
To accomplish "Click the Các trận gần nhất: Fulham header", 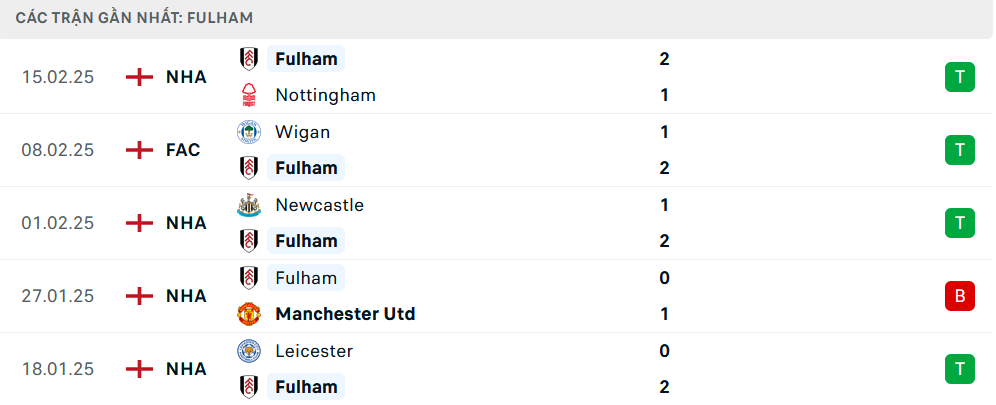I will [x=135, y=18].
